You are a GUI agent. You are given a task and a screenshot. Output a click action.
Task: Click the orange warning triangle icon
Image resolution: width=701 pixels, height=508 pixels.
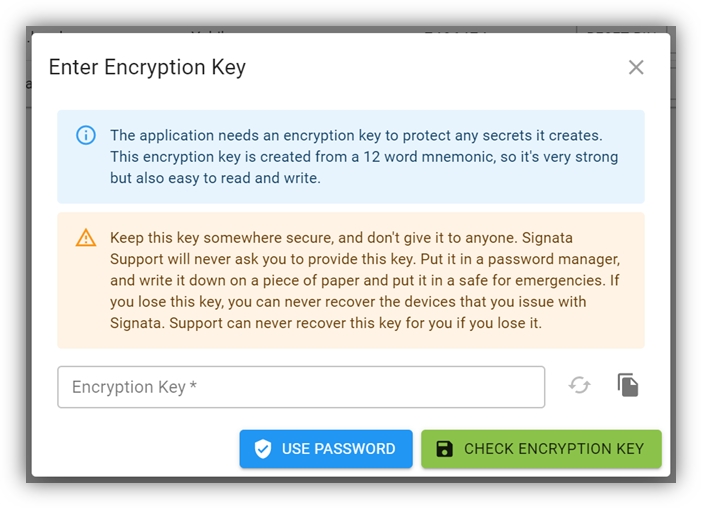(x=86, y=238)
